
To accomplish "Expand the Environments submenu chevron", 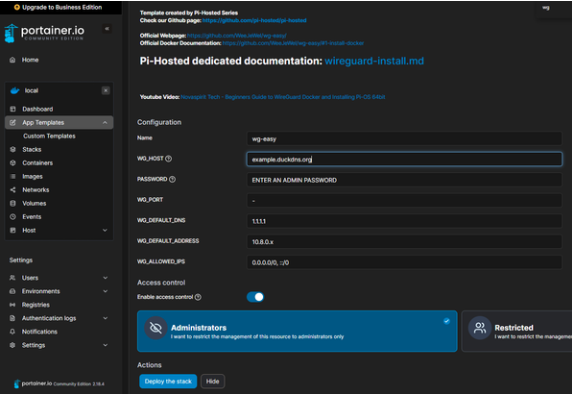I will point(105,291).
